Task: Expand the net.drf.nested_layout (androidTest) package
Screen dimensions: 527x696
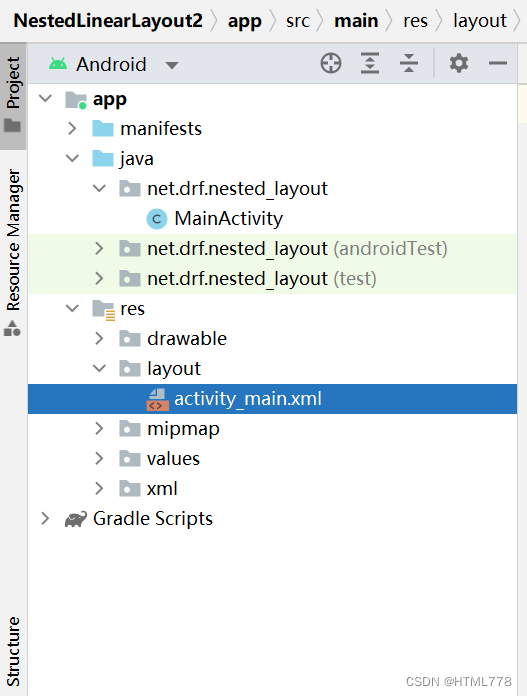Action: coord(99,249)
